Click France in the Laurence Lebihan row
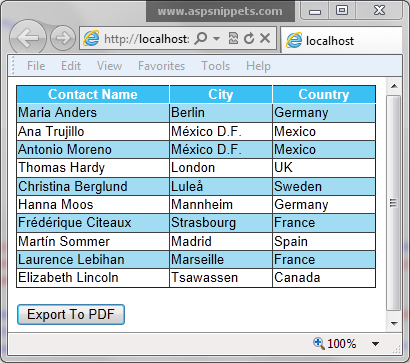This screenshot has width=410, height=363. click(324, 259)
